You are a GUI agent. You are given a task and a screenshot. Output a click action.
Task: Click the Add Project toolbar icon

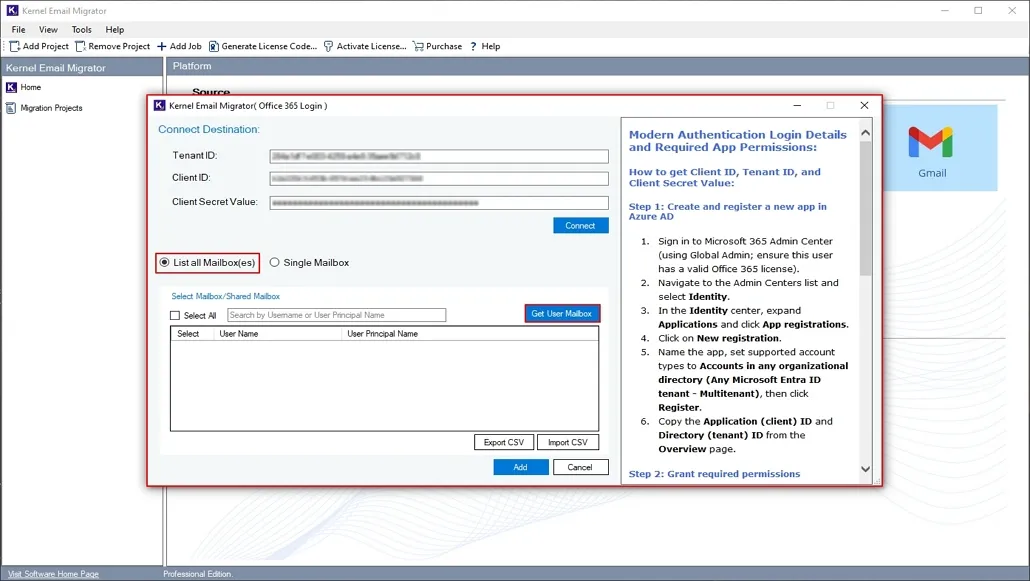coord(13,46)
